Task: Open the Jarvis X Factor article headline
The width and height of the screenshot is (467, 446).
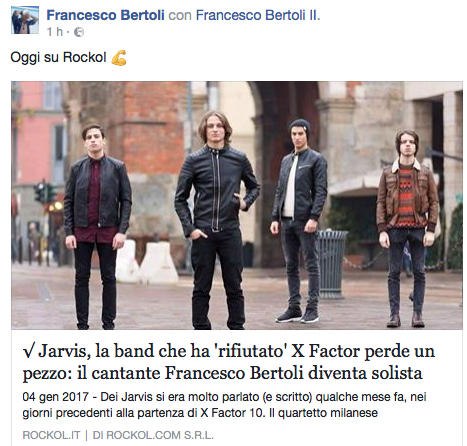Action: 229,362
